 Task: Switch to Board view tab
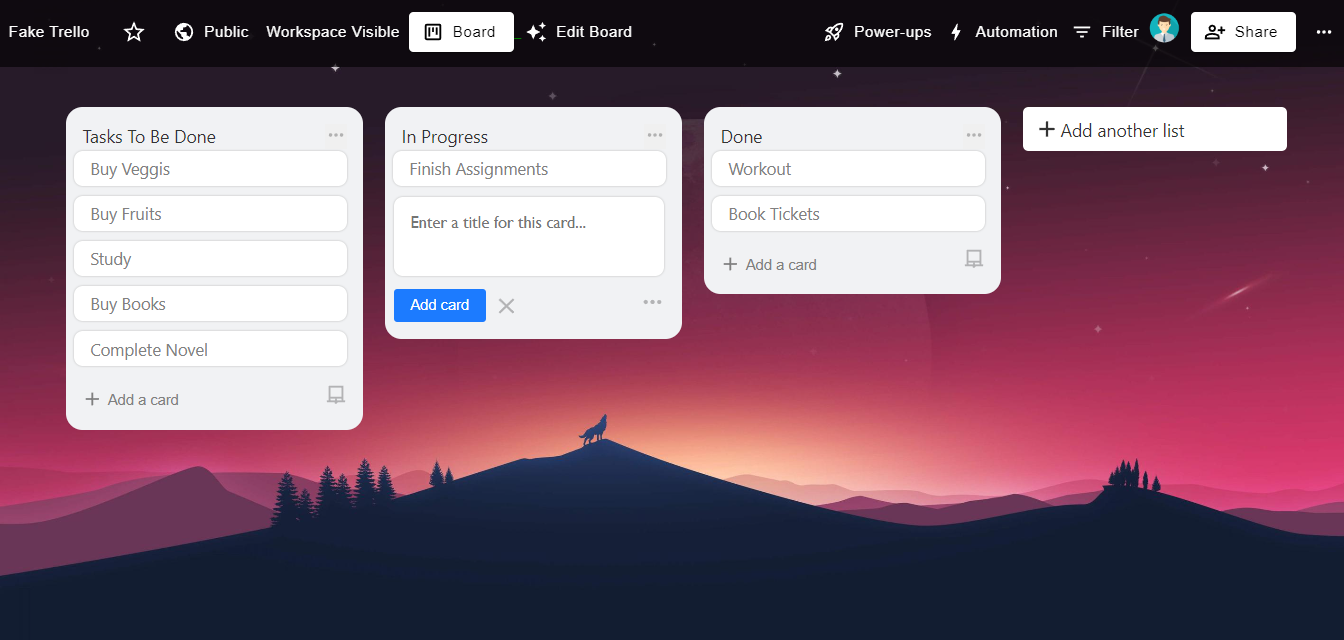coord(461,32)
